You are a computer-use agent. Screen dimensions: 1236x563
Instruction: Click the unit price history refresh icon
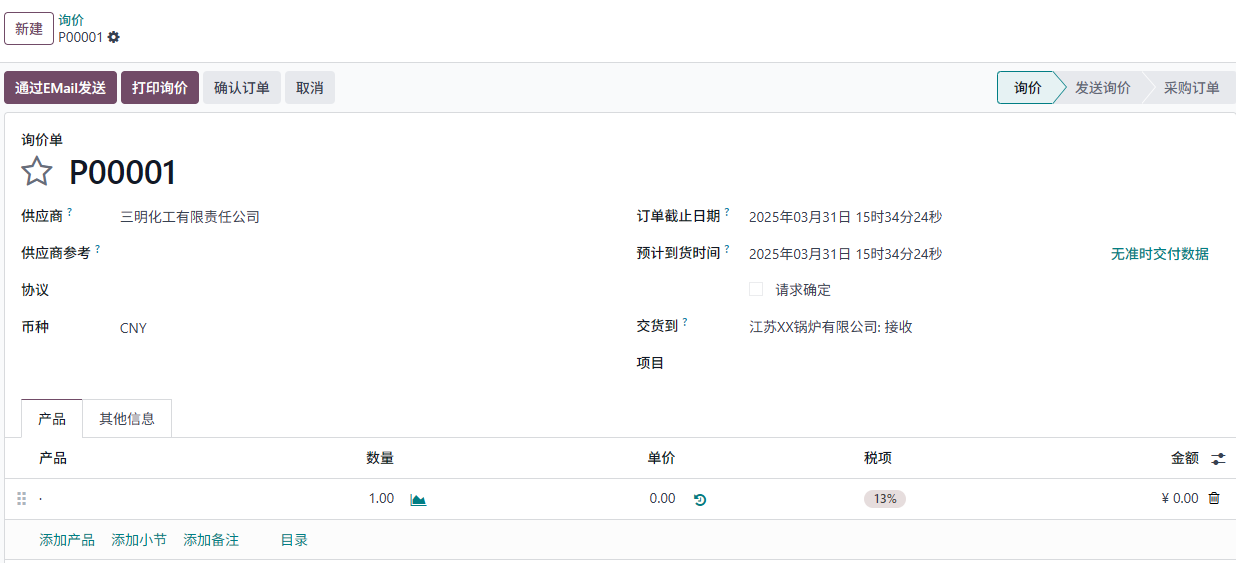coord(700,499)
